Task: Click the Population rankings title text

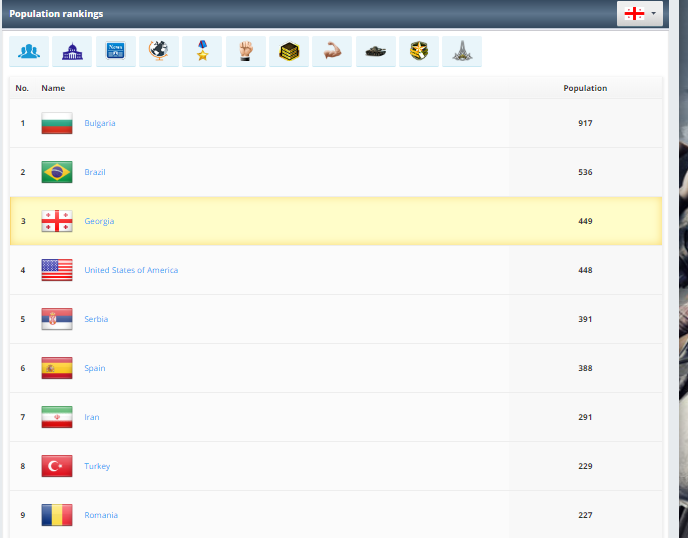Action: [56, 14]
